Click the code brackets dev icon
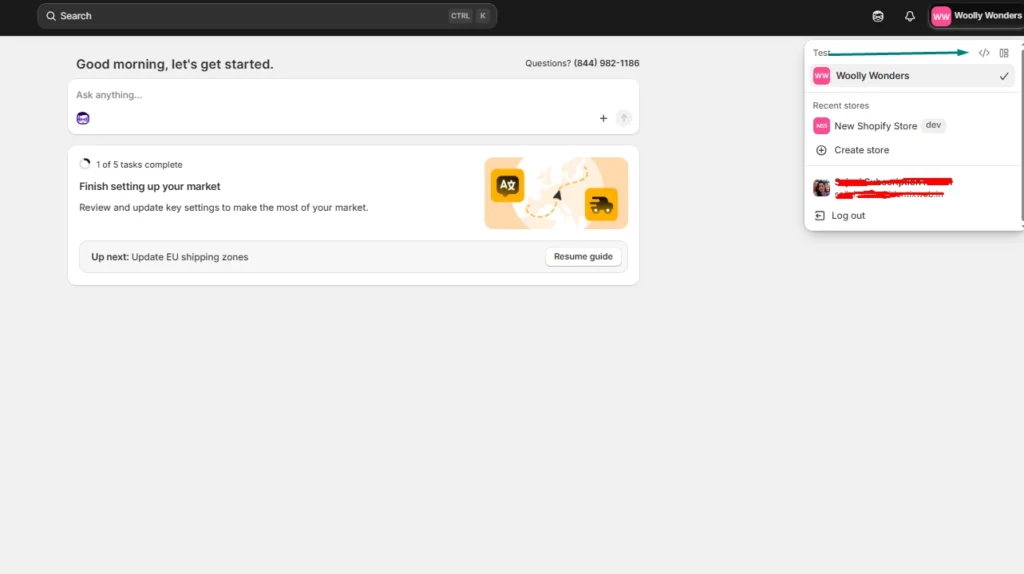Screen dimensions: 1024x574 point(984,53)
